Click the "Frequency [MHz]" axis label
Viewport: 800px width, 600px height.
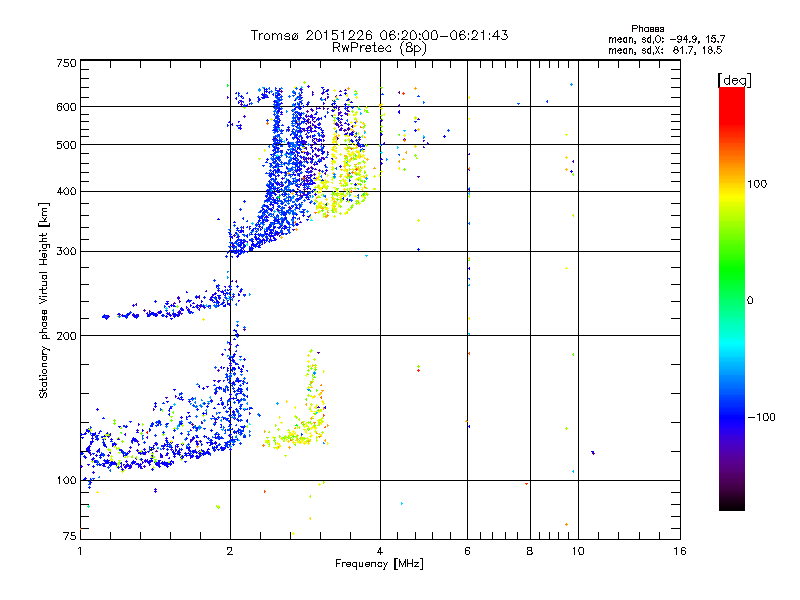click(379, 564)
